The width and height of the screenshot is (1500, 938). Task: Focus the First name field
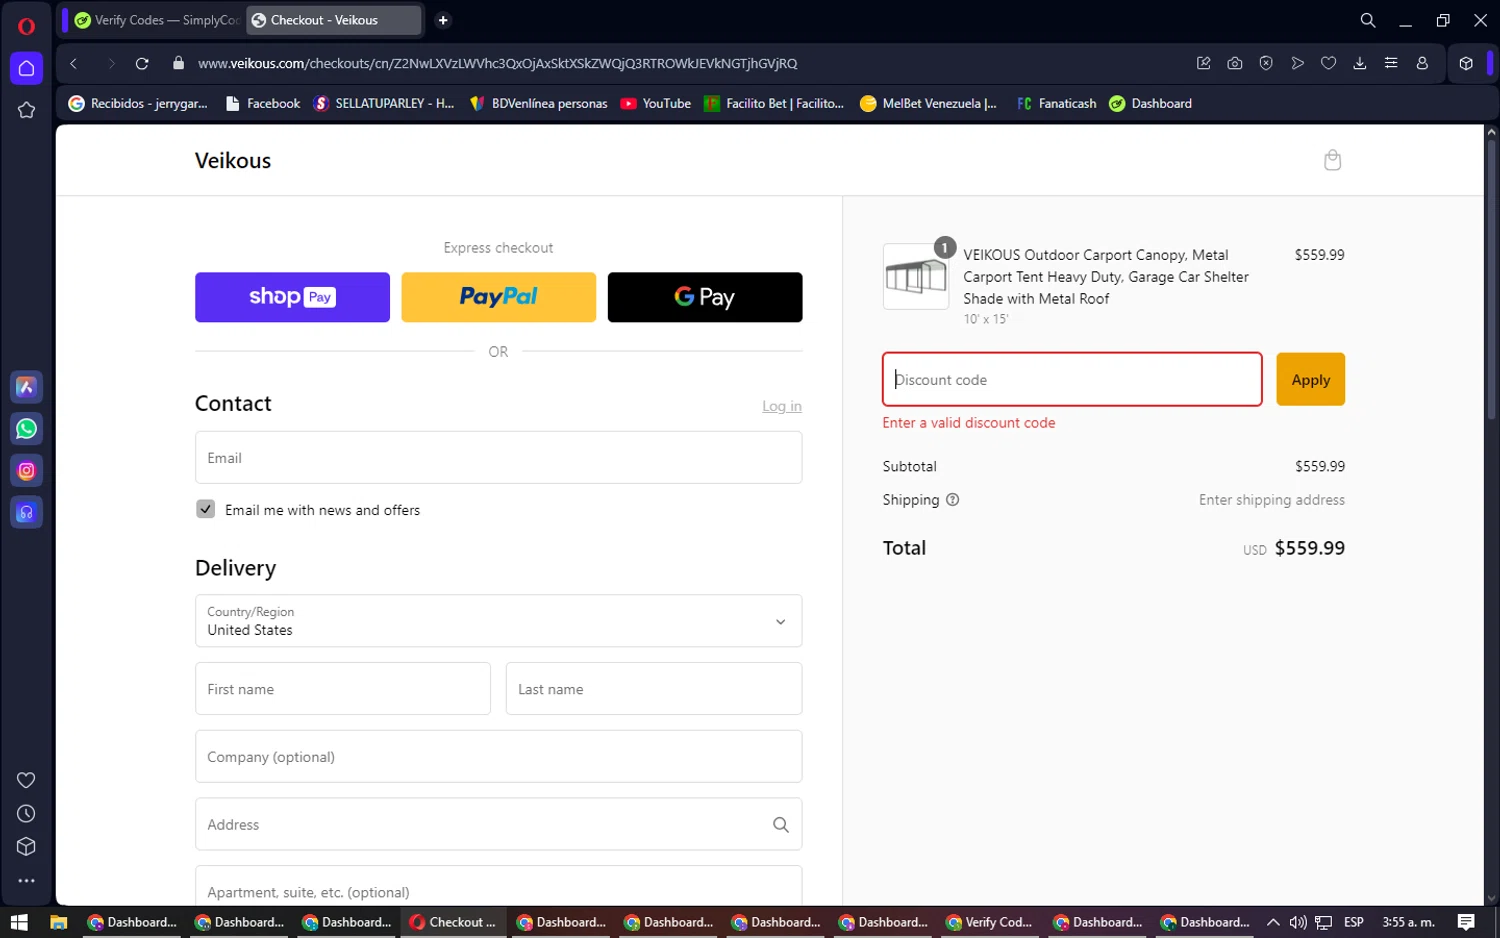click(343, 689)
